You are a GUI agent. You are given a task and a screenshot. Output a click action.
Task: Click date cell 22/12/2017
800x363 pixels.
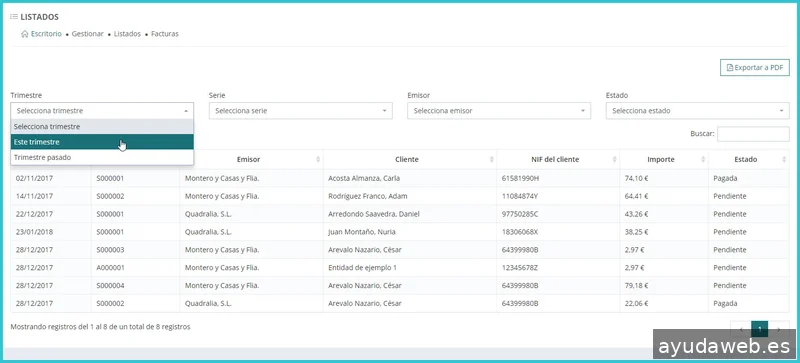(x=35, y=214)
